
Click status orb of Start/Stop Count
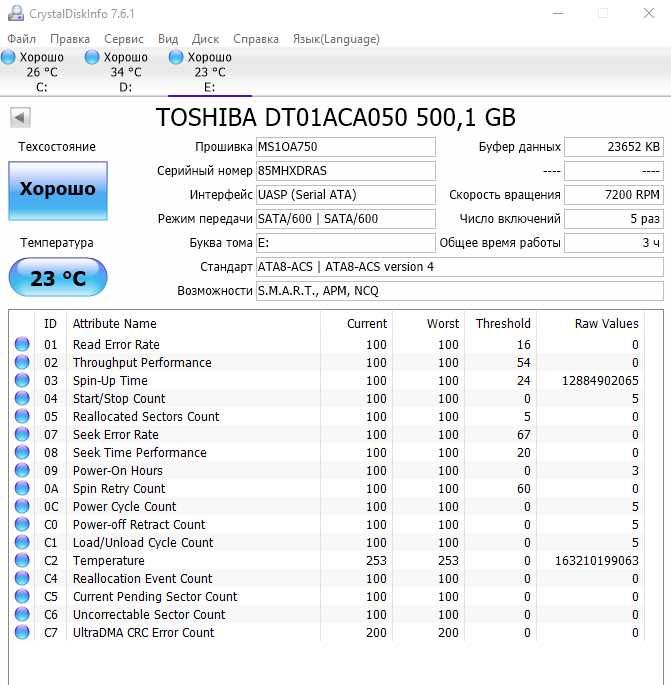[x=22, y=398]
